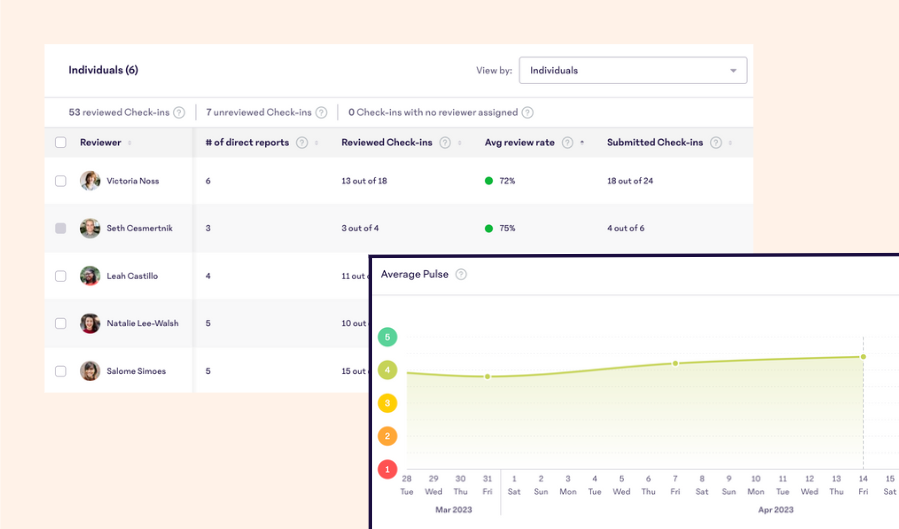Click help icon next to unreviewed Check-ins
The height and width of the screenshot is (529, 899).
tap(321, 113)
